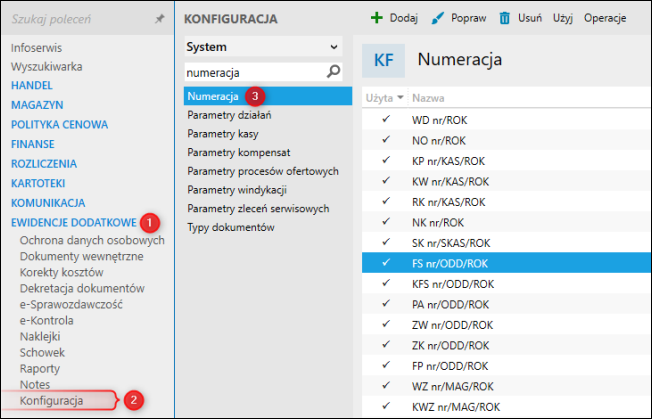This screenshot has height=419, width=652.
Task: Click the Użyj toolbar button
Action: coord(562,18)
